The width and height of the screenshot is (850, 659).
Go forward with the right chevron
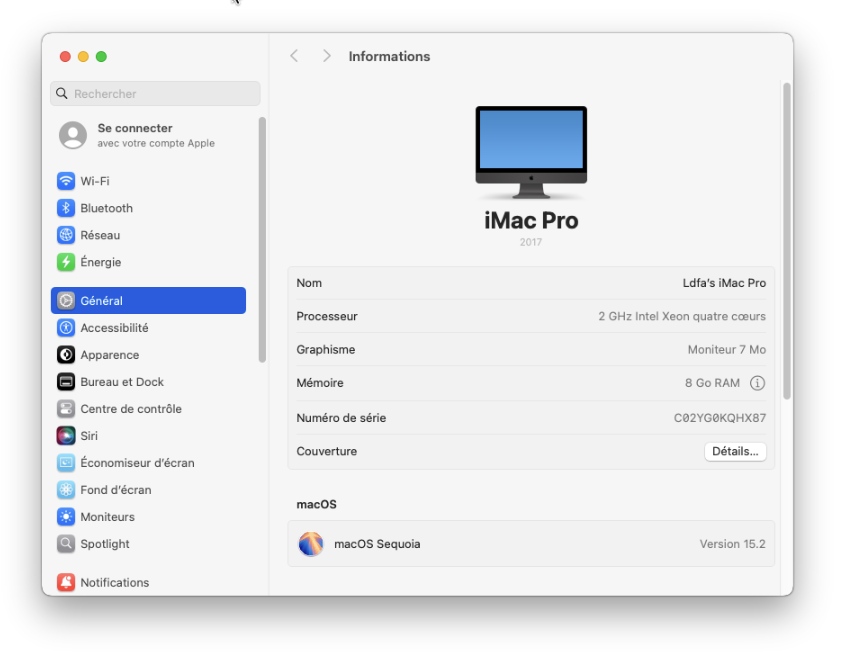coord(326,56)
